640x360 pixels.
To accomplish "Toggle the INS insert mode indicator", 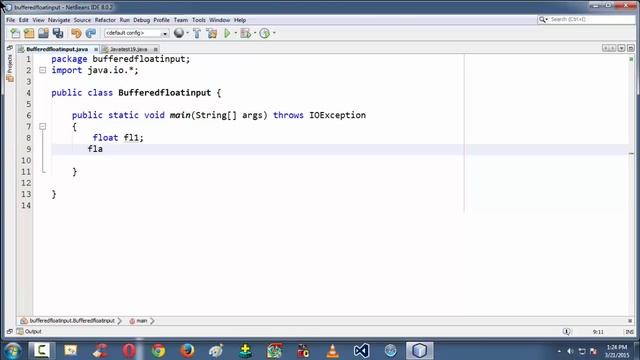I will coord(629,332).
